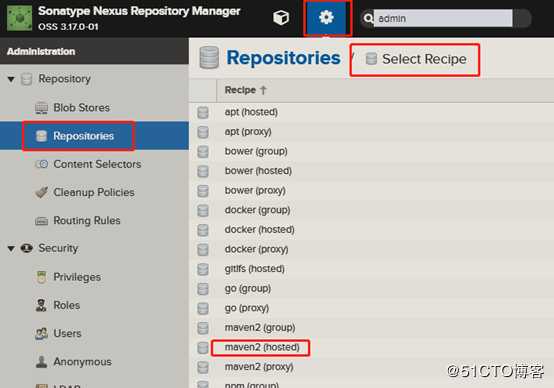554x388 pixels.
Task: Choose the apt (proxy) recipe
Action: pos(248,132)
